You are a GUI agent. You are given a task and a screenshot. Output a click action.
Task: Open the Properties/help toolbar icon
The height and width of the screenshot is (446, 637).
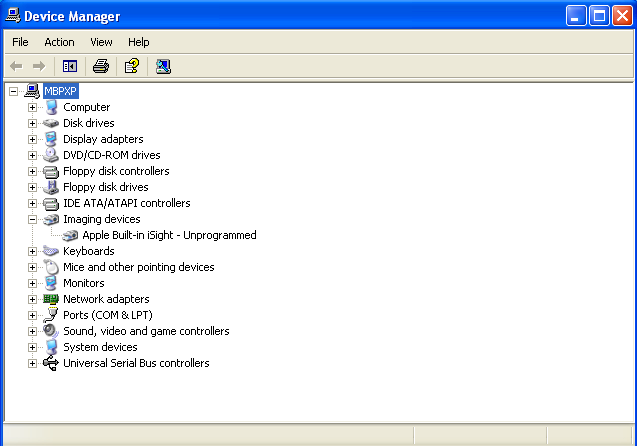(x=132, y=66)
